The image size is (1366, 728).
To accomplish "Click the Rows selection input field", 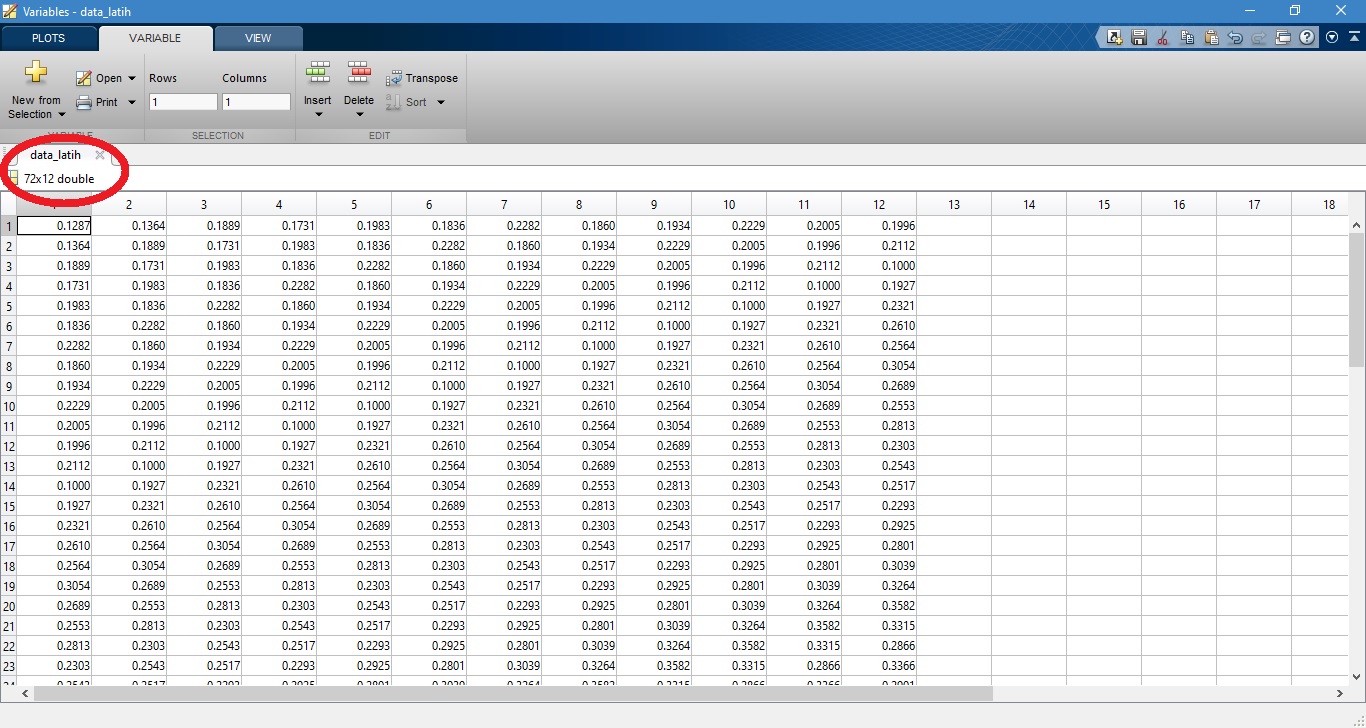I will point(183,102).
